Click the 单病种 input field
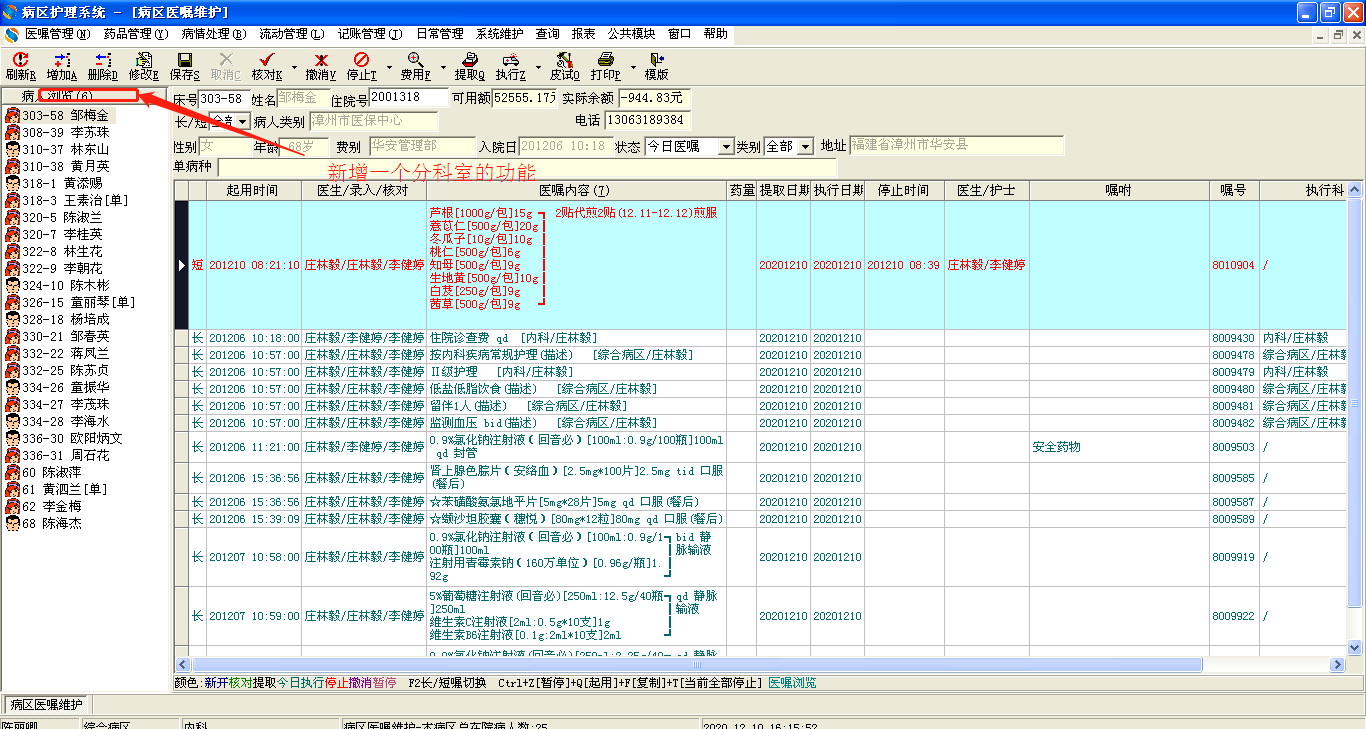The width and height of the screenshot is (1366, 729). [527, 167]
